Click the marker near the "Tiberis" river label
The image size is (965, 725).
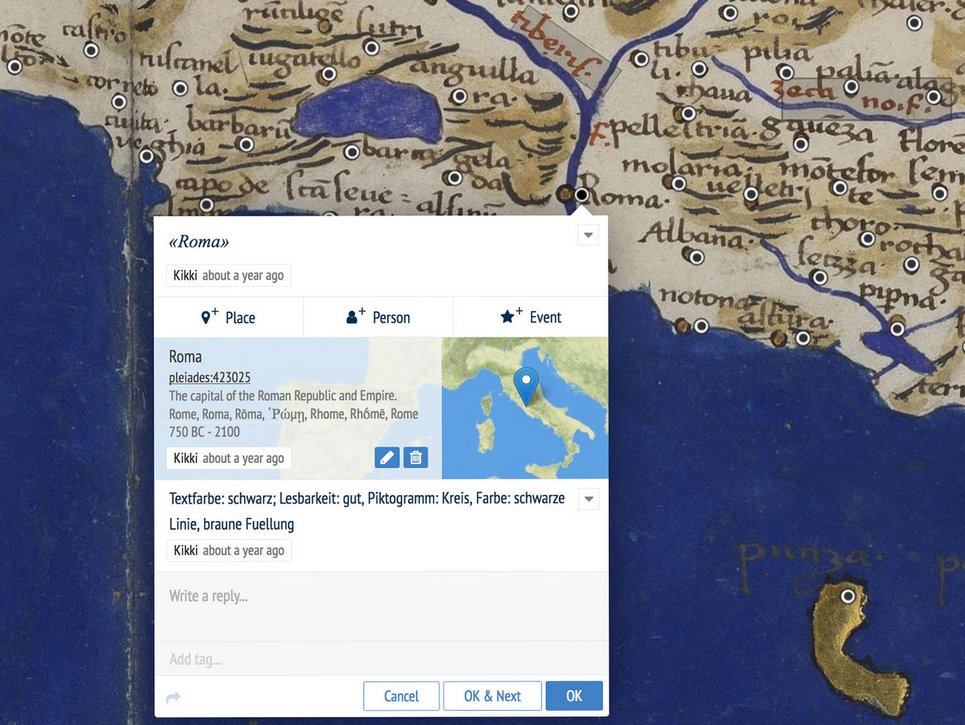coord(572,10)
